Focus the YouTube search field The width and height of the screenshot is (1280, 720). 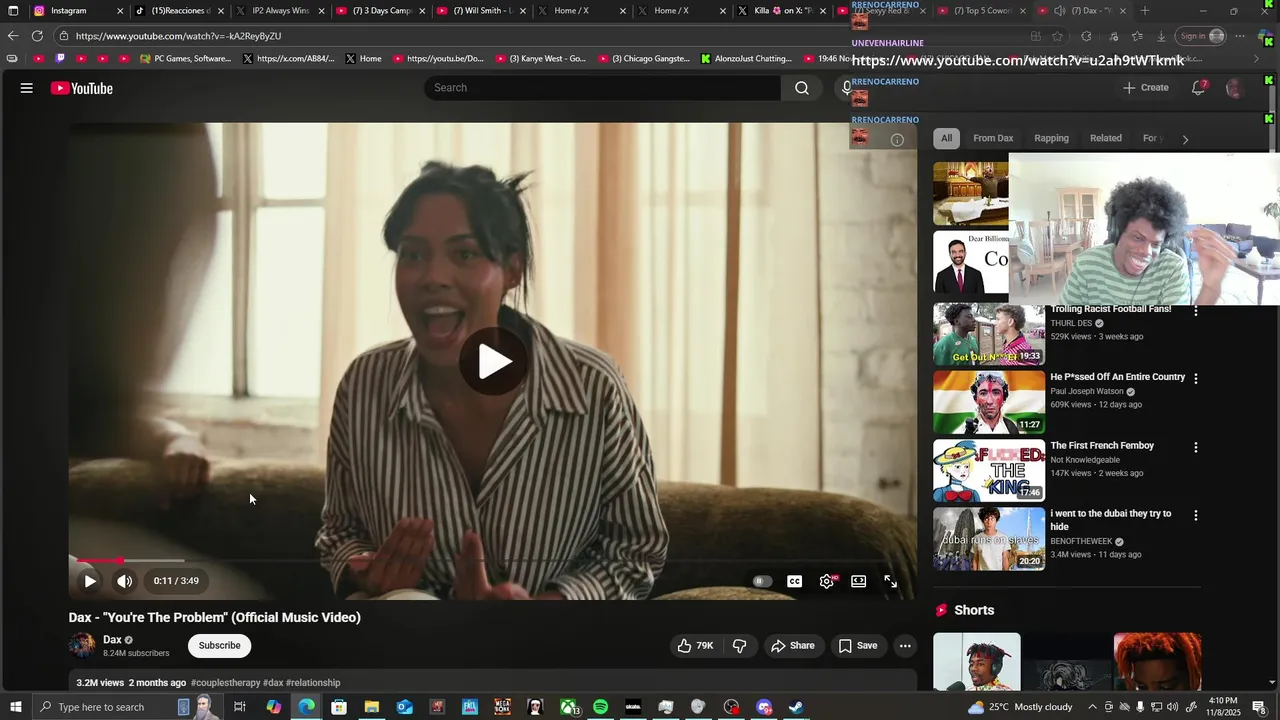(603, 88)
